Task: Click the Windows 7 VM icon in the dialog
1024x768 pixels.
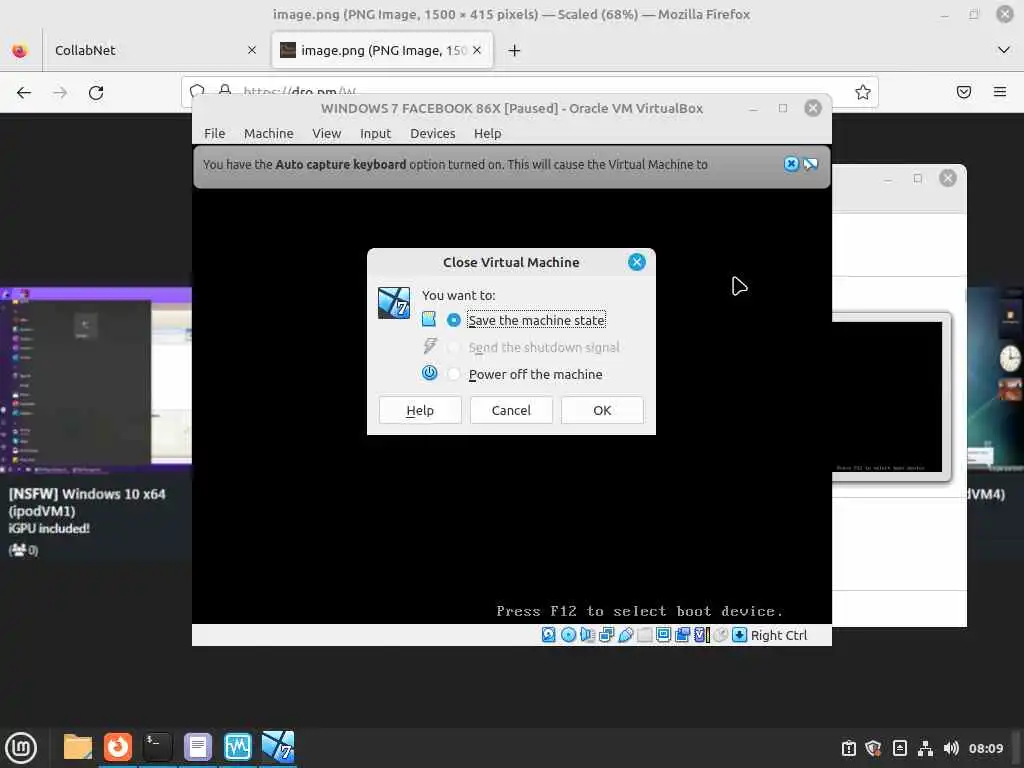Action: tap(394, 303)
